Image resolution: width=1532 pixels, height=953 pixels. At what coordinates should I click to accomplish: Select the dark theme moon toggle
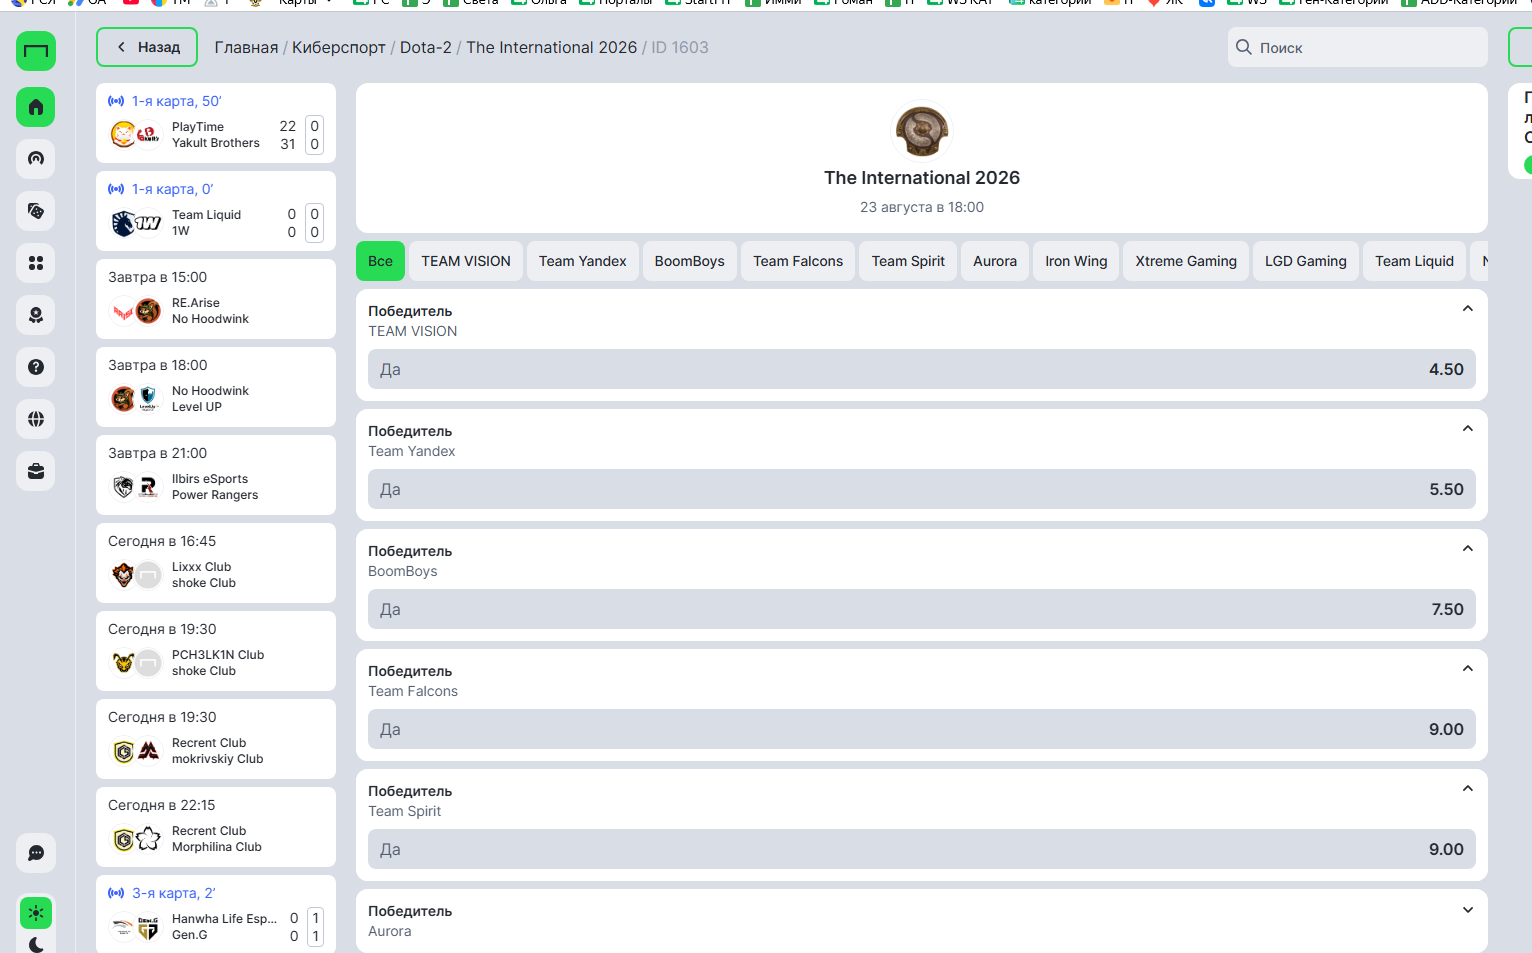point(36,943)
